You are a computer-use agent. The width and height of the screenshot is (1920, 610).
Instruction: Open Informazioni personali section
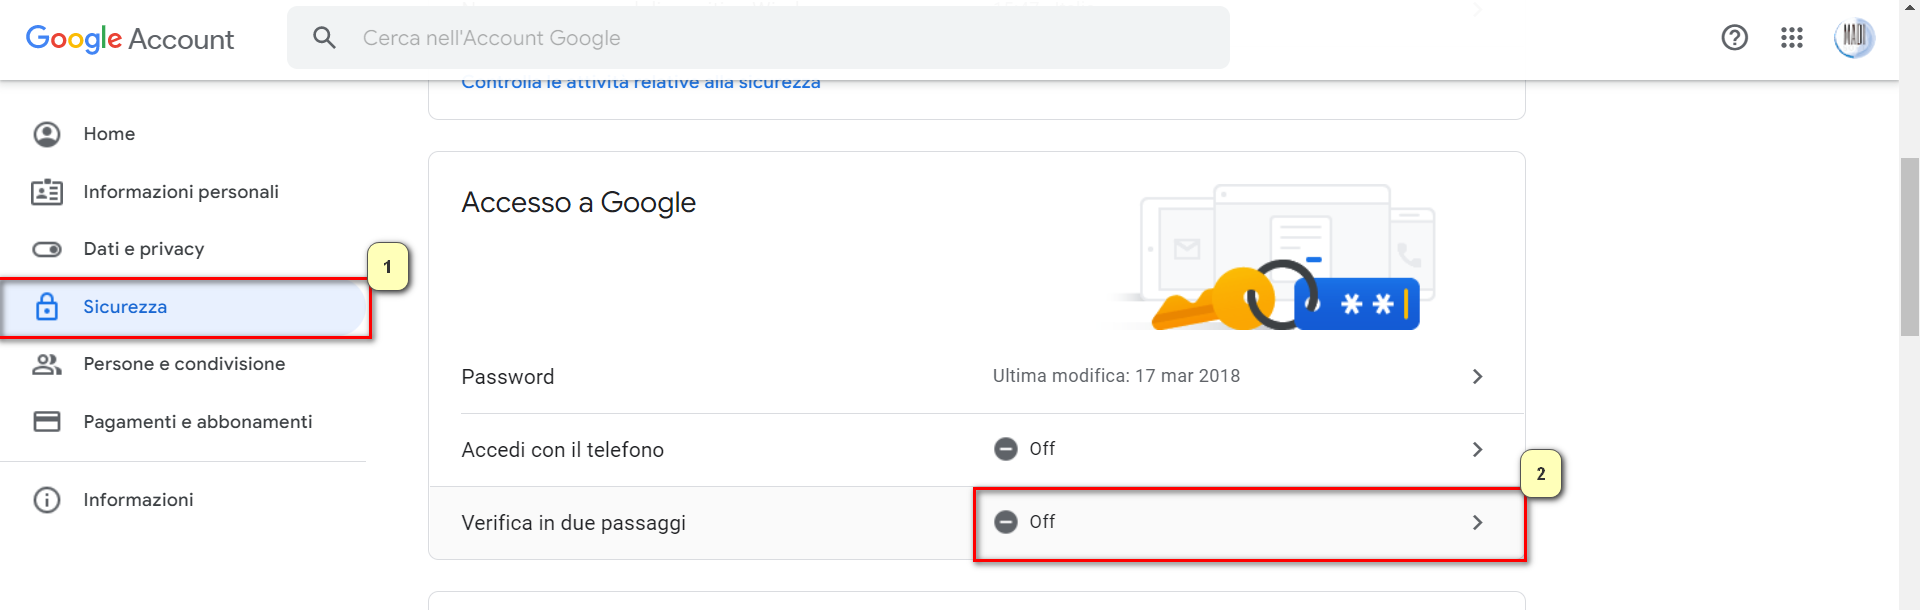click(x=183, y=192)
